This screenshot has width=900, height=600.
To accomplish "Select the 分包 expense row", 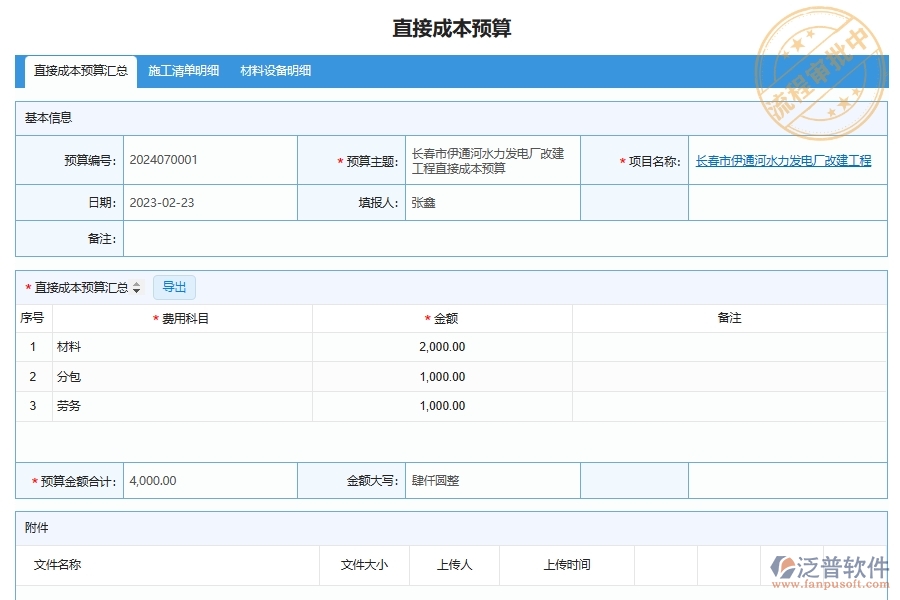I will tap(70, 377).
